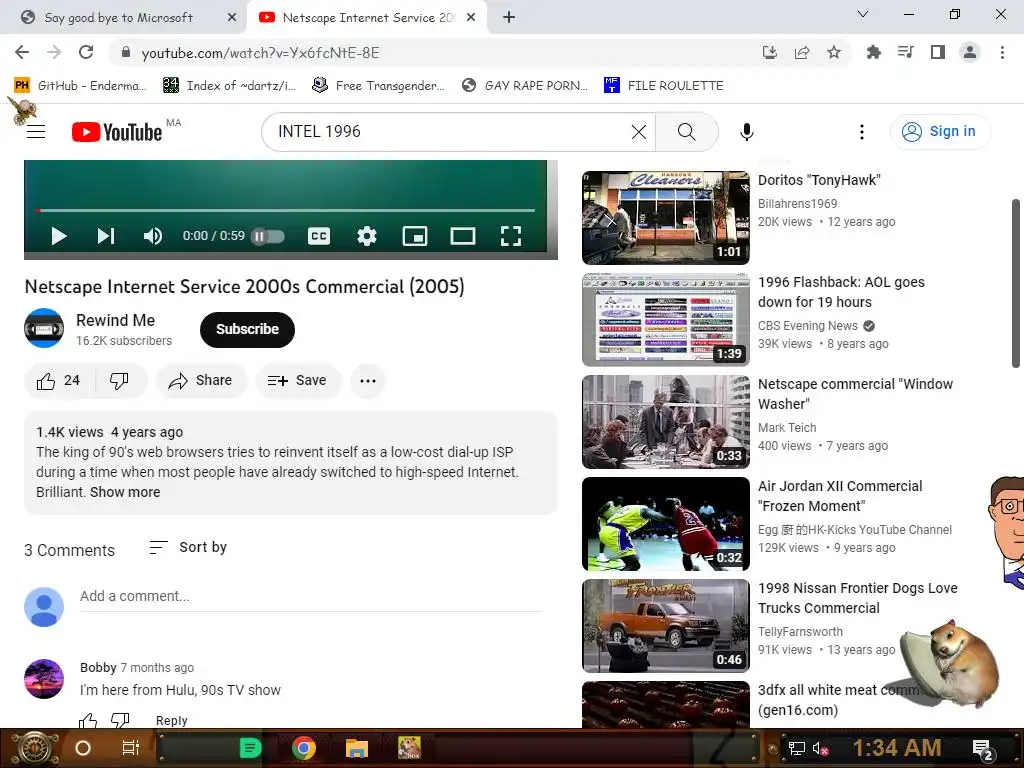Dislike this video
The width and height of the screenshot is (1024, 768).
120,381
